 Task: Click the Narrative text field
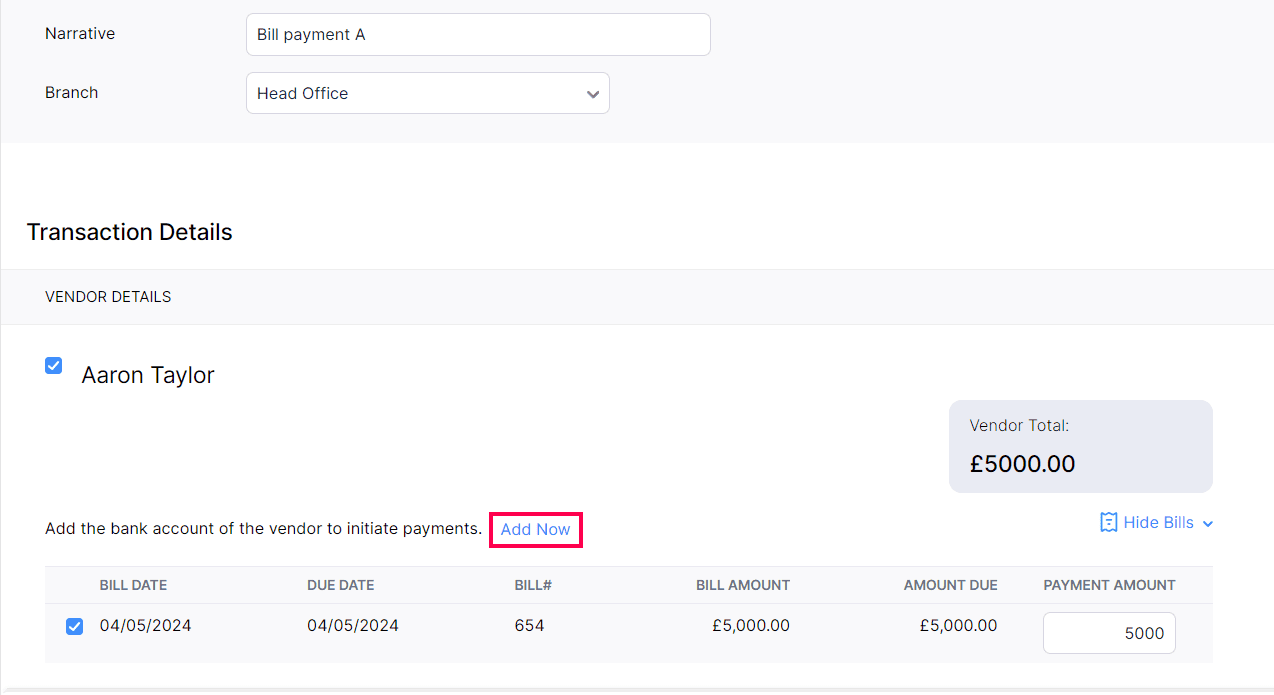[x=477, y=35]
